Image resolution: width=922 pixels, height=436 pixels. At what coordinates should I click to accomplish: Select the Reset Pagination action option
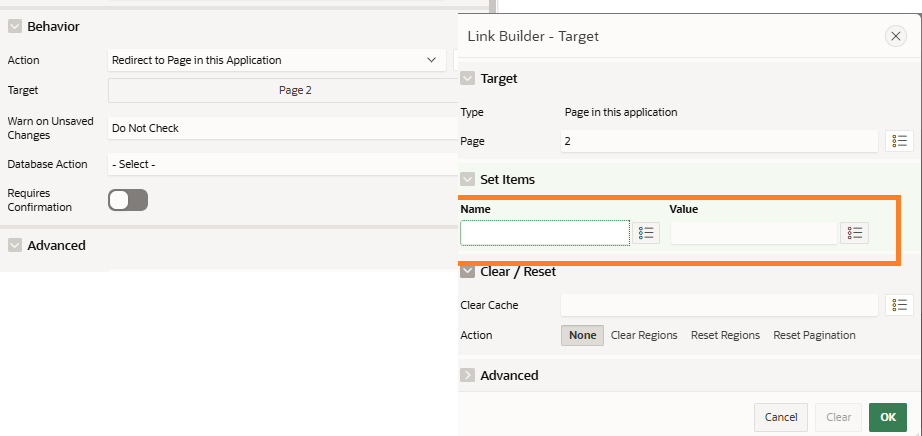tap(814, 335)
